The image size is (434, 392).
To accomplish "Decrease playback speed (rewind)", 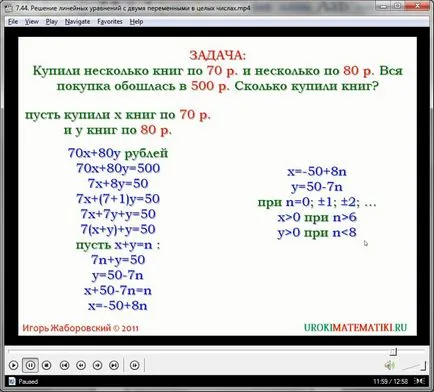I will (81, 365).
